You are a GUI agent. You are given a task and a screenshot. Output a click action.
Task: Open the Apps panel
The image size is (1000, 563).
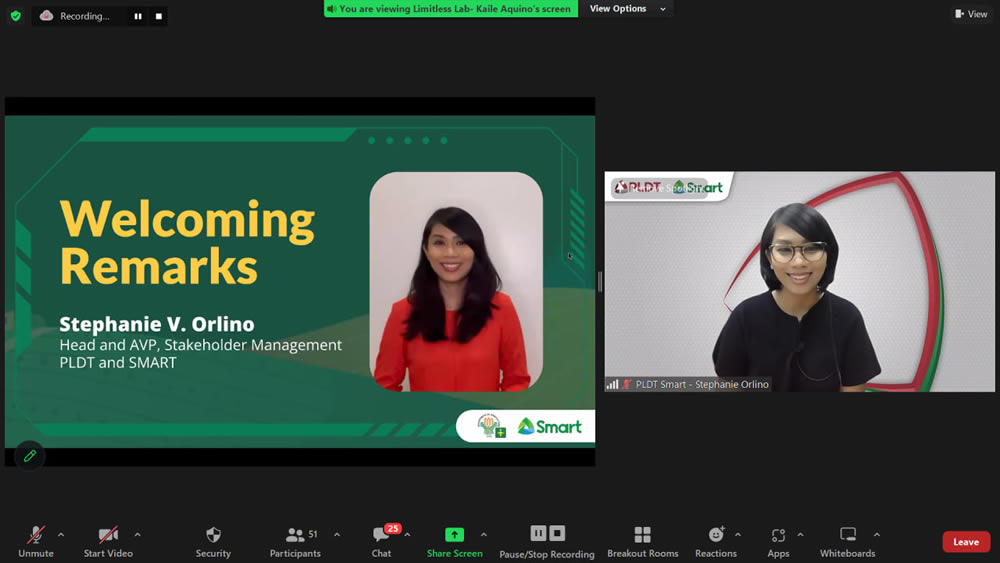pyautogui.click(x=778, y=542)
